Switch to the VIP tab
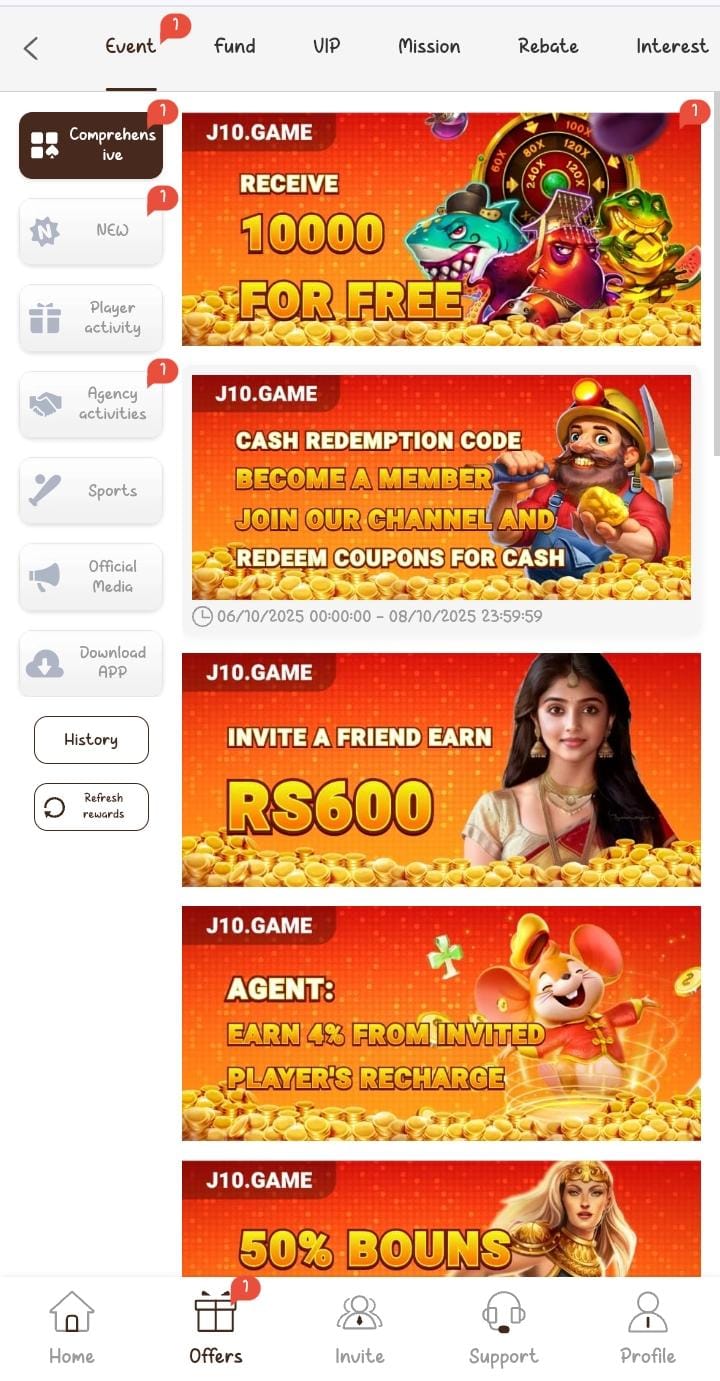This screenshot has height=1381, width=720. (x=327, y=46)
